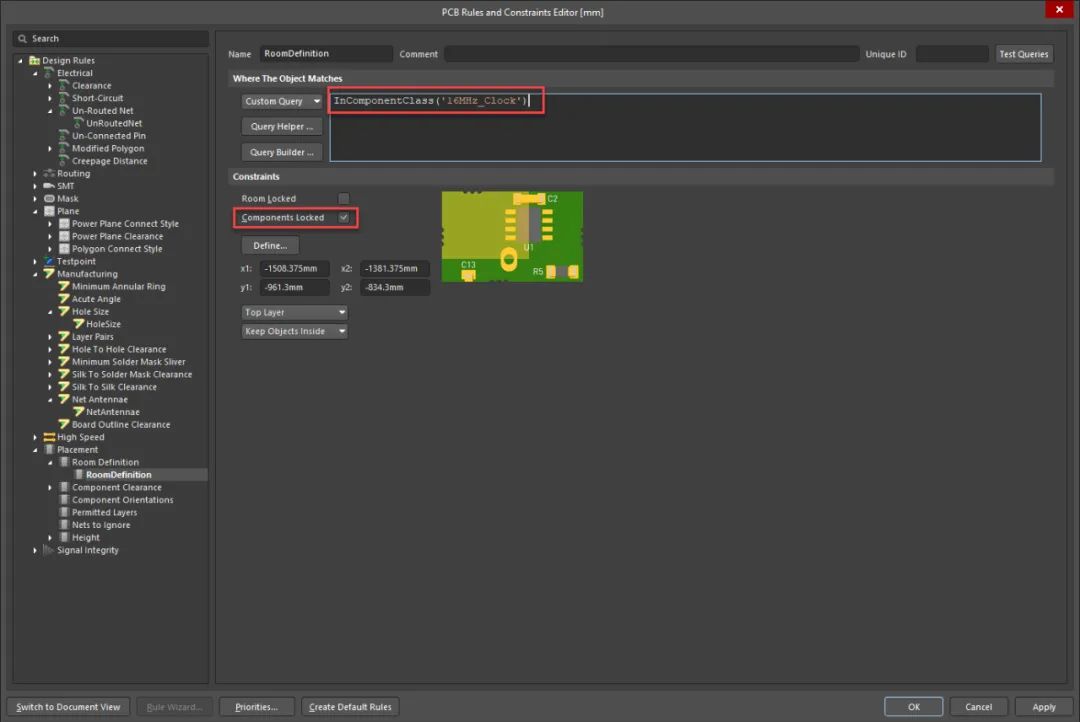The image size is (1080, 722).
Task: Click the Placement category icon
Action: tap(49, 449)
